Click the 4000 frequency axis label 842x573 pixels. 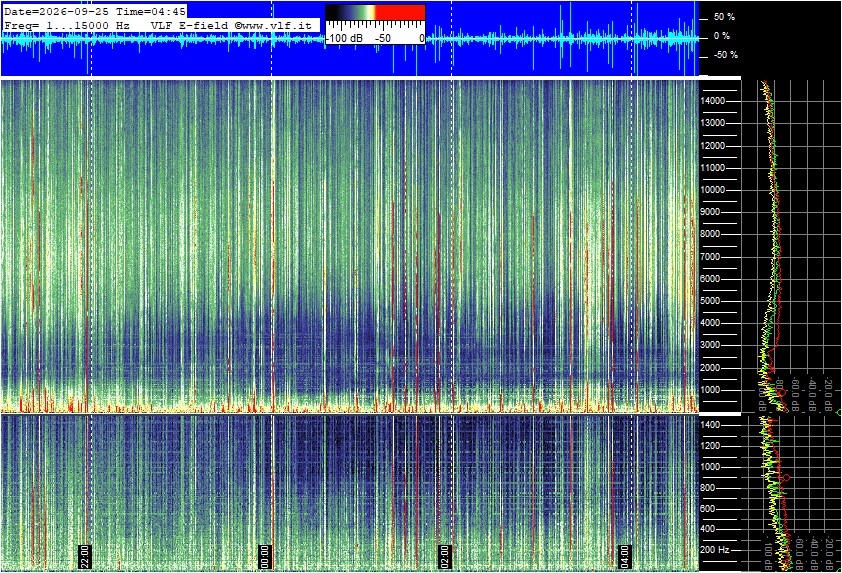pos(710,323)
